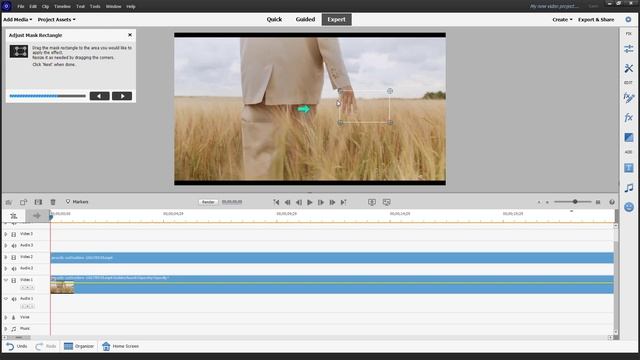Click the timeline help question mark icon
This screenshot has height=360, width=640.
611,202
